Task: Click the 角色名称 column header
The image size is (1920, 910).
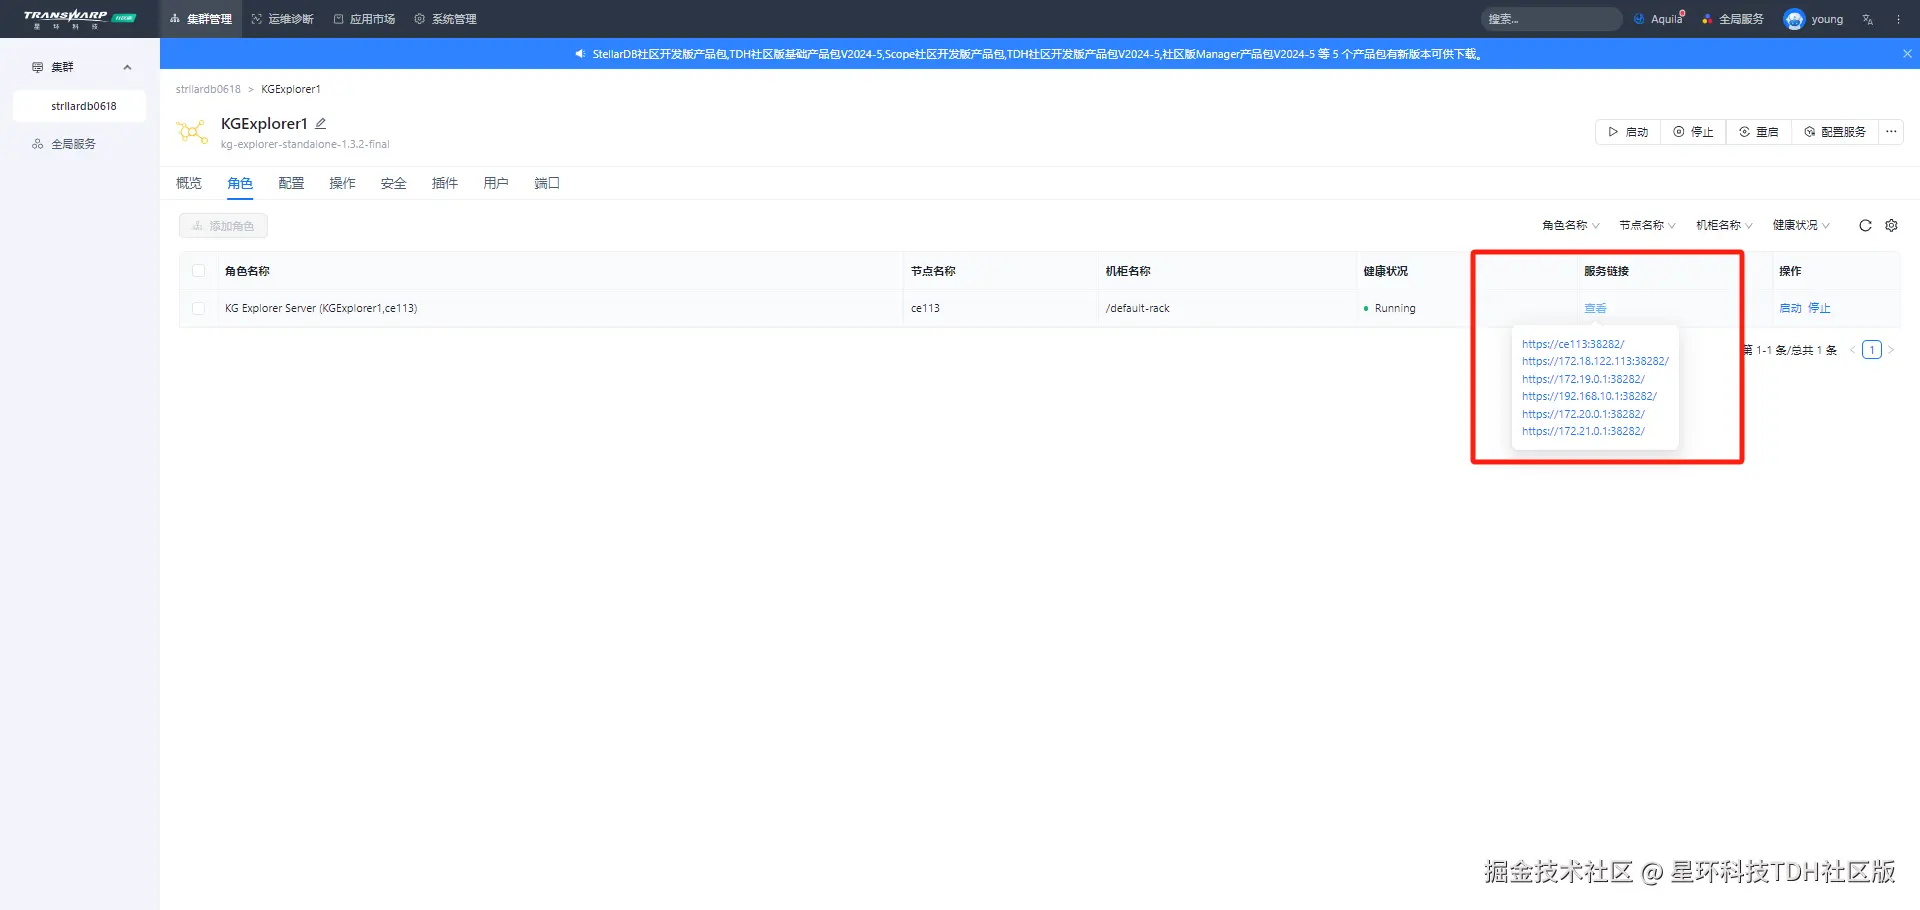Action: 247,271
